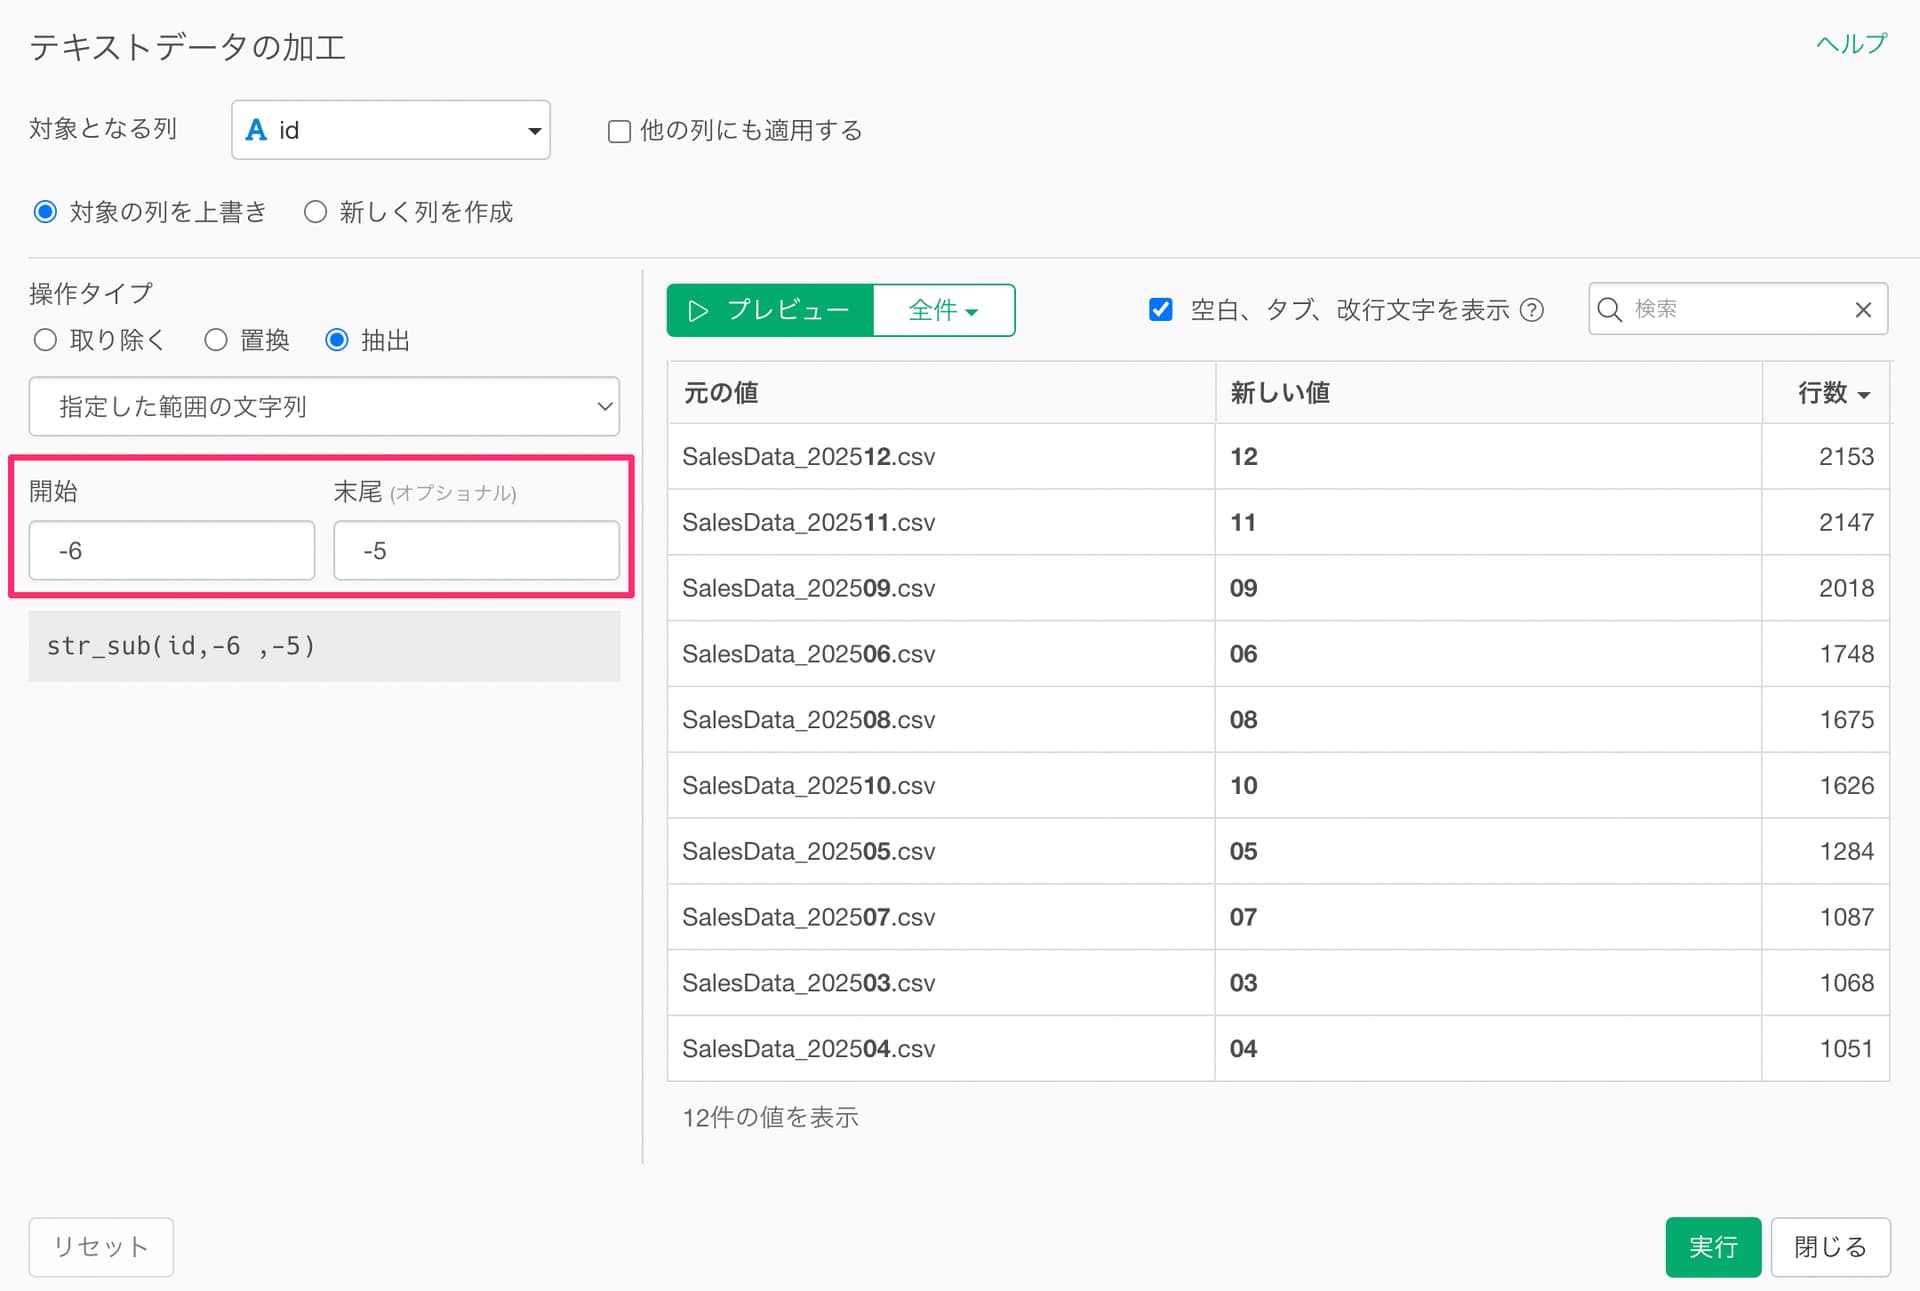
Task: Open the 全件 row count dropdown
Action: pos(943,310)
